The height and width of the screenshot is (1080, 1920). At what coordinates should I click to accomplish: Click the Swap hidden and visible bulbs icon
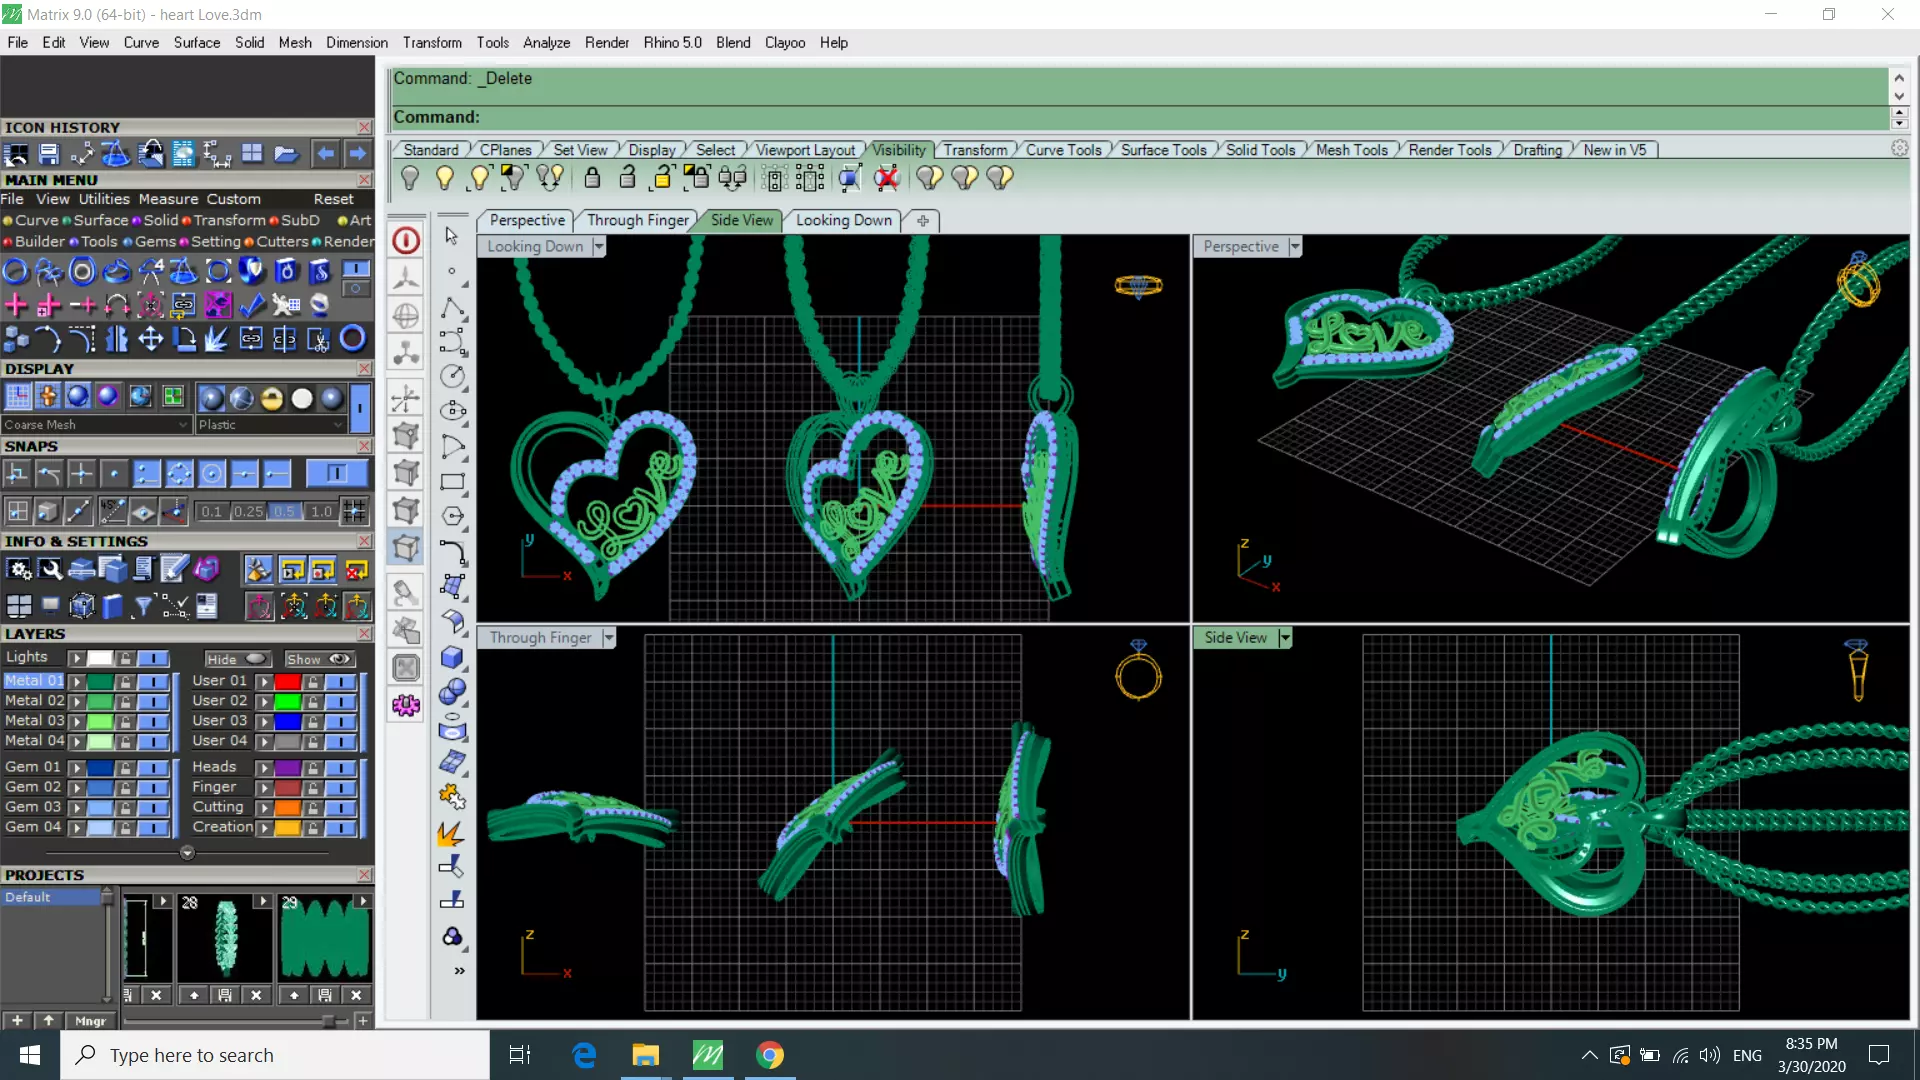(x=549, y=178)
